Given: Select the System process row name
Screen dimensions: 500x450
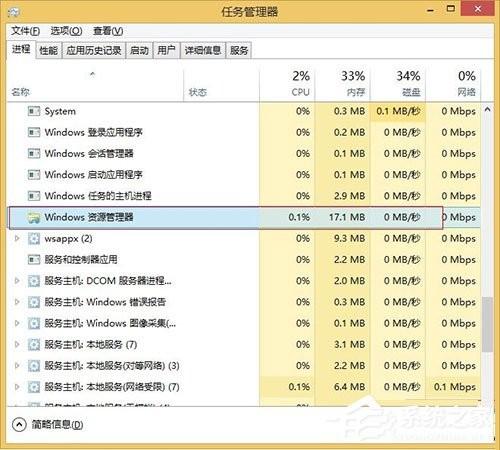Looking at the screenshot, I should [x=60, y=111].
